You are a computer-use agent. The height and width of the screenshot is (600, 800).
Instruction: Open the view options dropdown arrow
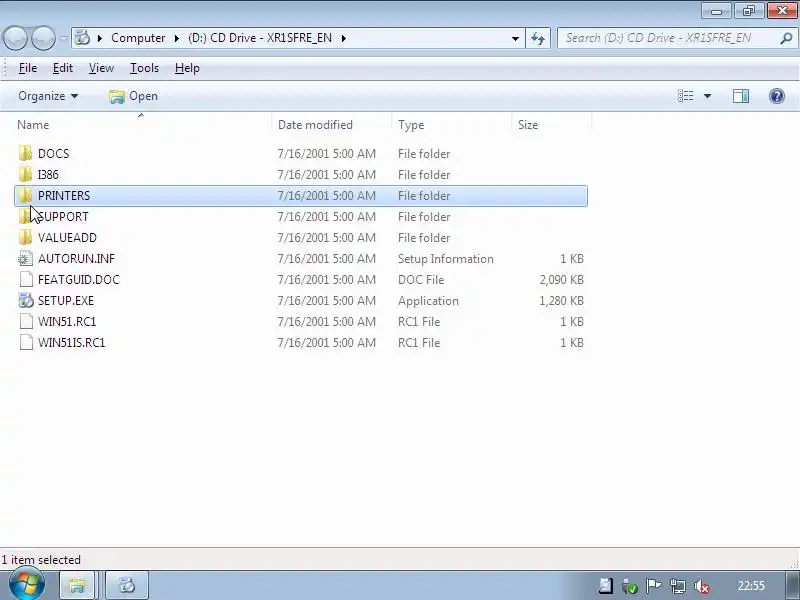tap(707, 96)
